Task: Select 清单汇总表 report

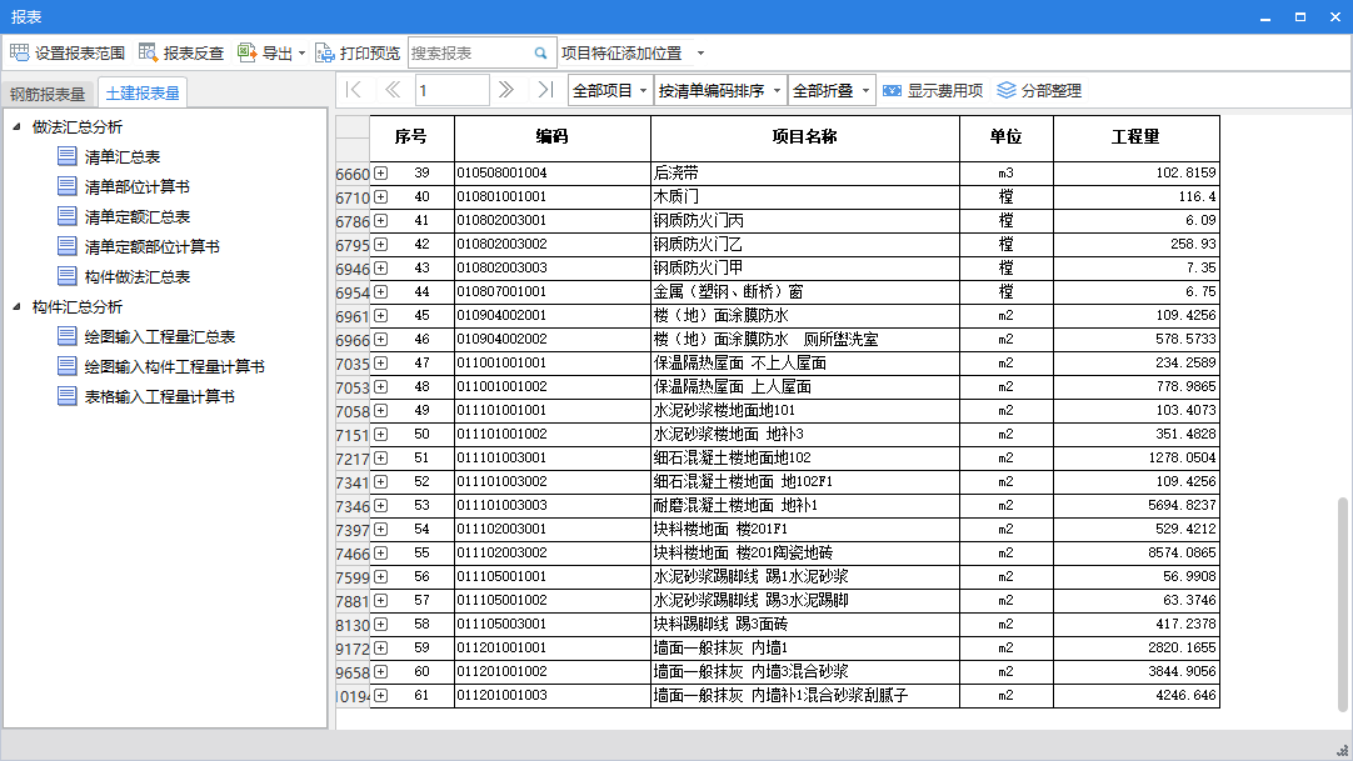Action: pyautogui.click(x=122, y=157)
